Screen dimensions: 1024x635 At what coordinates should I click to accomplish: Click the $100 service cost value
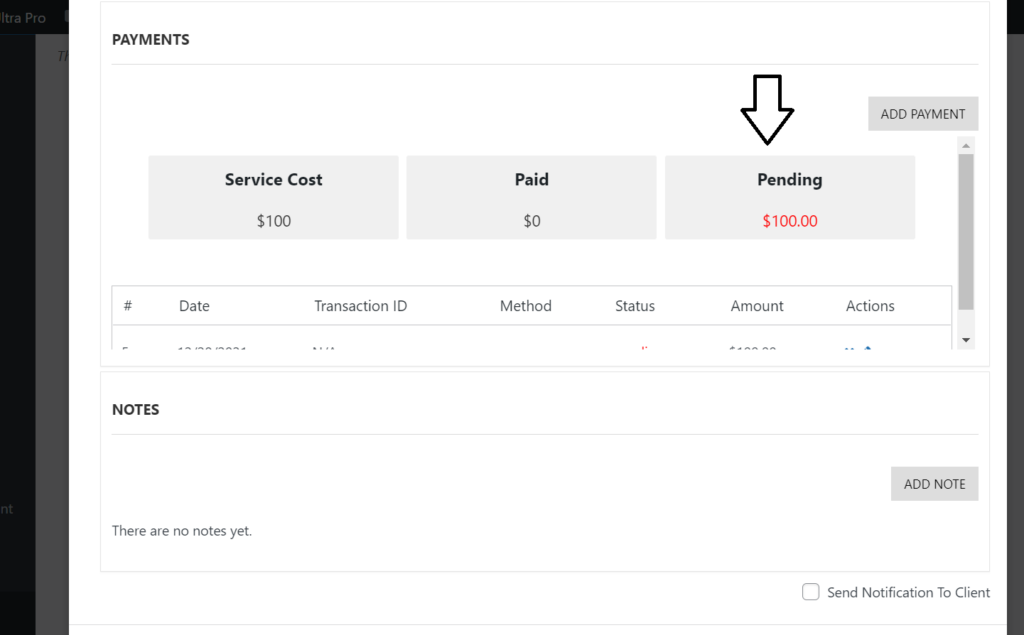[274, 221]
